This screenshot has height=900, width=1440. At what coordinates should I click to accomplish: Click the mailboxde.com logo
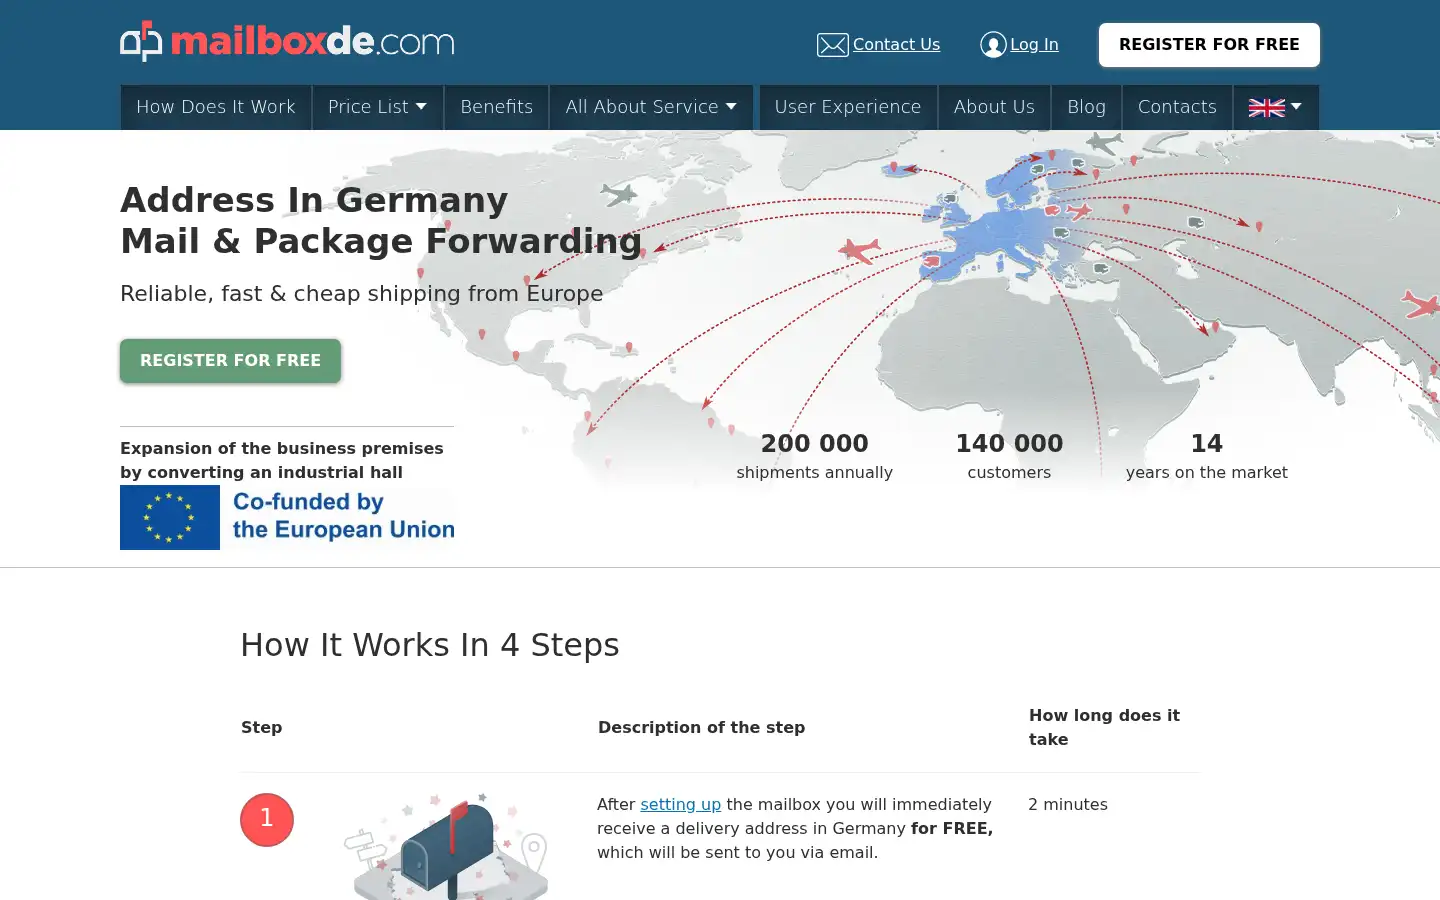(287, 41)
